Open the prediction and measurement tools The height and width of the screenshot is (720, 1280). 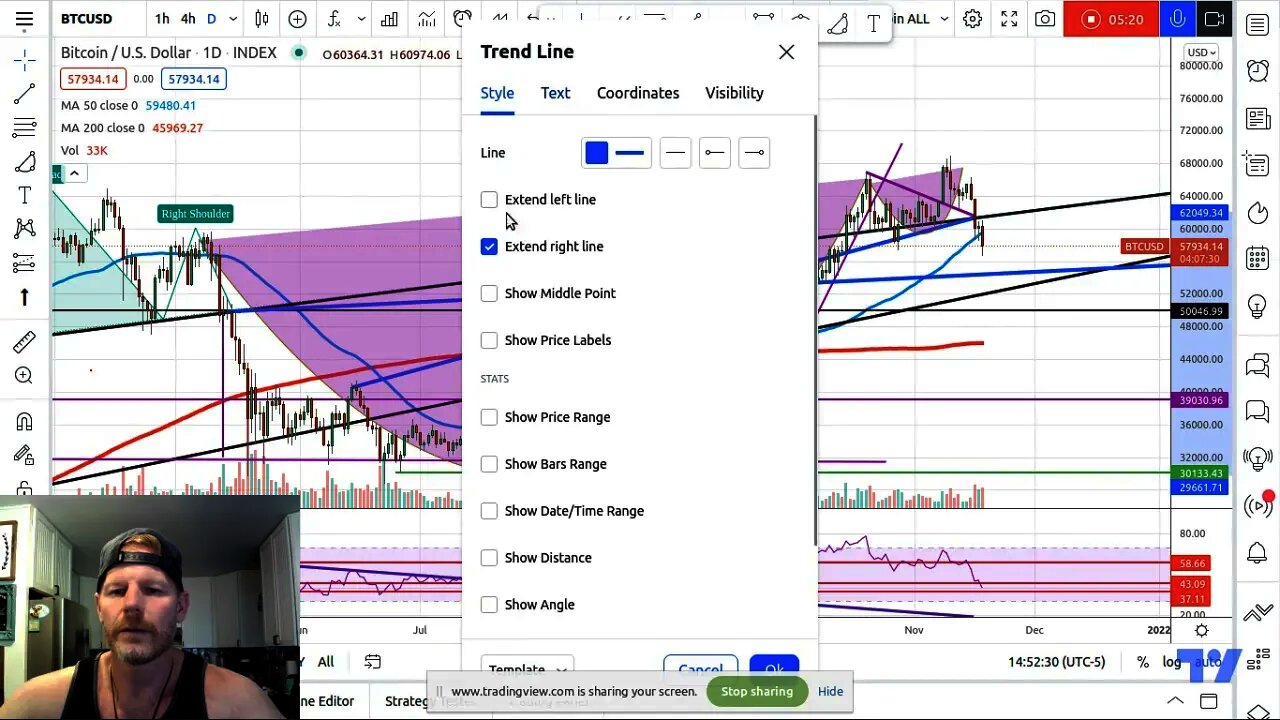click(25, 263)
